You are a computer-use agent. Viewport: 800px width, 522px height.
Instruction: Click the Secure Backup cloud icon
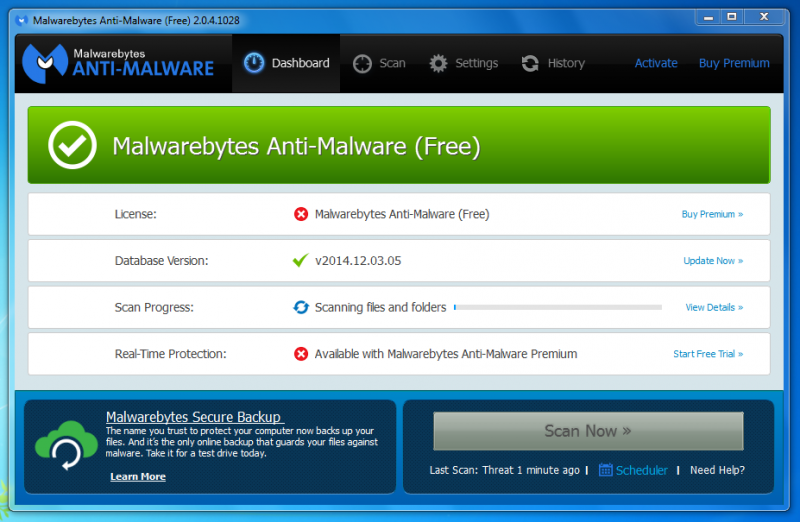point(66,445)
